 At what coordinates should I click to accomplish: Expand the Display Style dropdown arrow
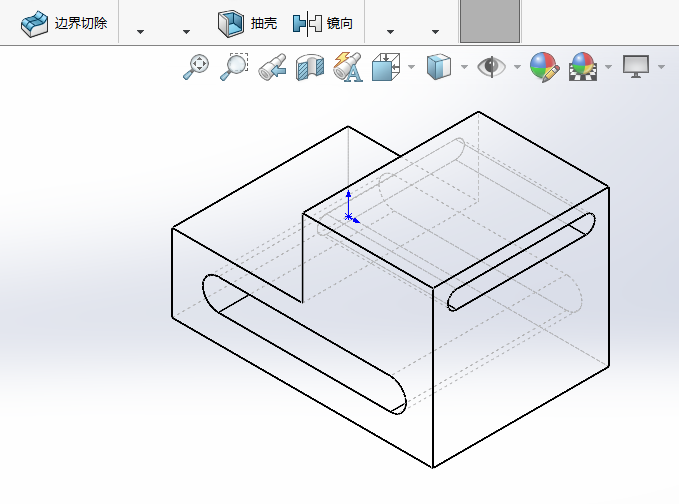[464, 68]
